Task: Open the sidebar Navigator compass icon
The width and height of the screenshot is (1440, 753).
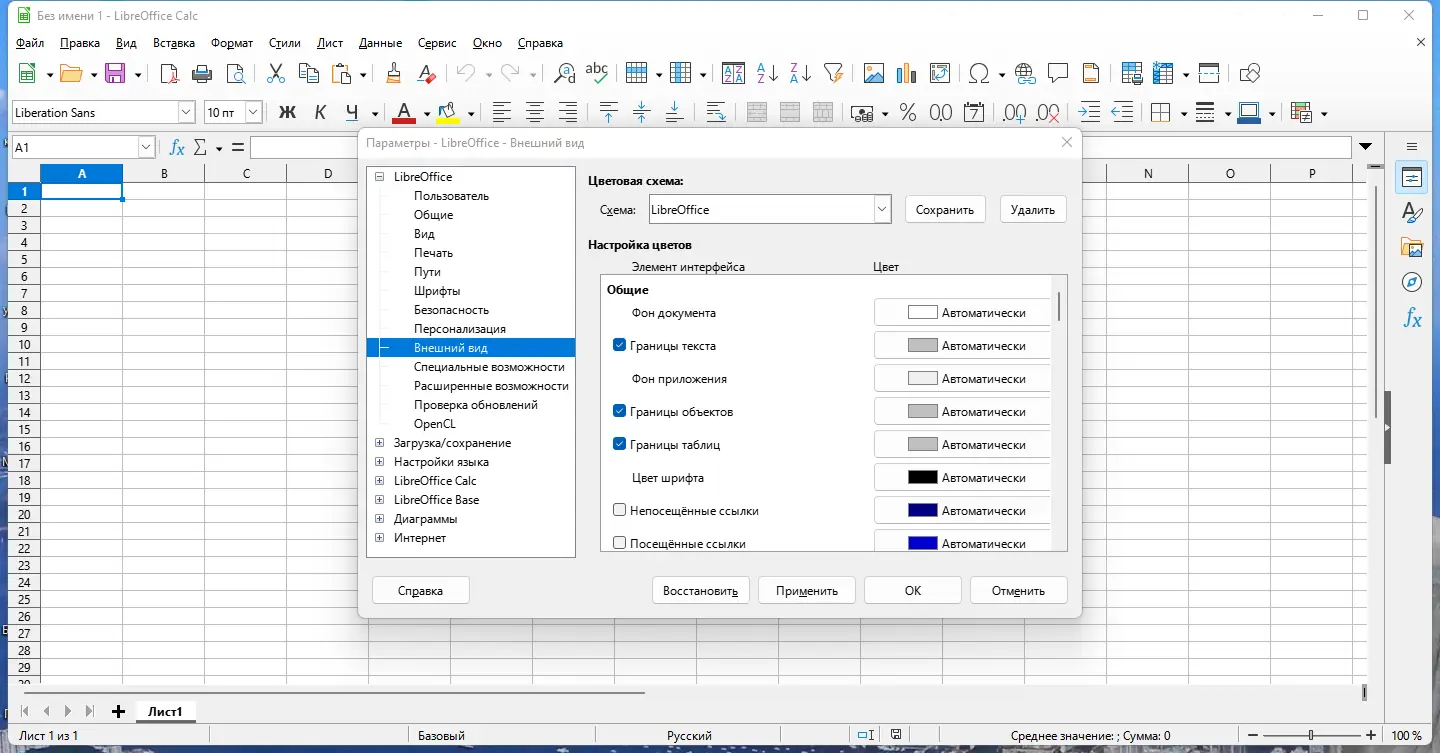Action: (x=1412, y=282)
